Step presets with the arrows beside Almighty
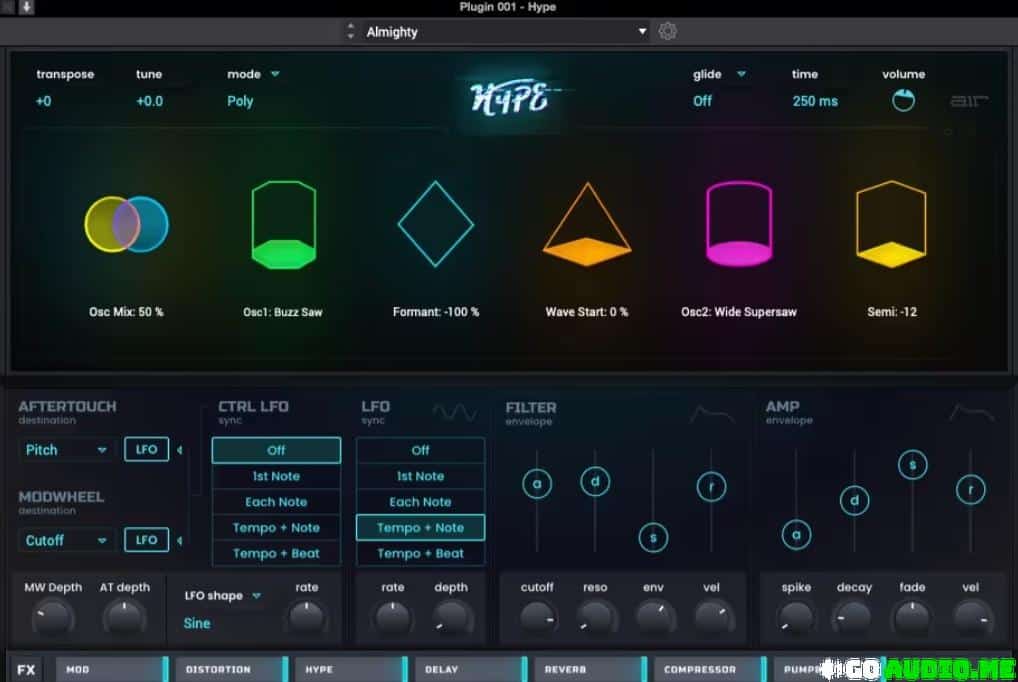The width and height of the screenshot is (1018, 682). (x=351, y=31)
